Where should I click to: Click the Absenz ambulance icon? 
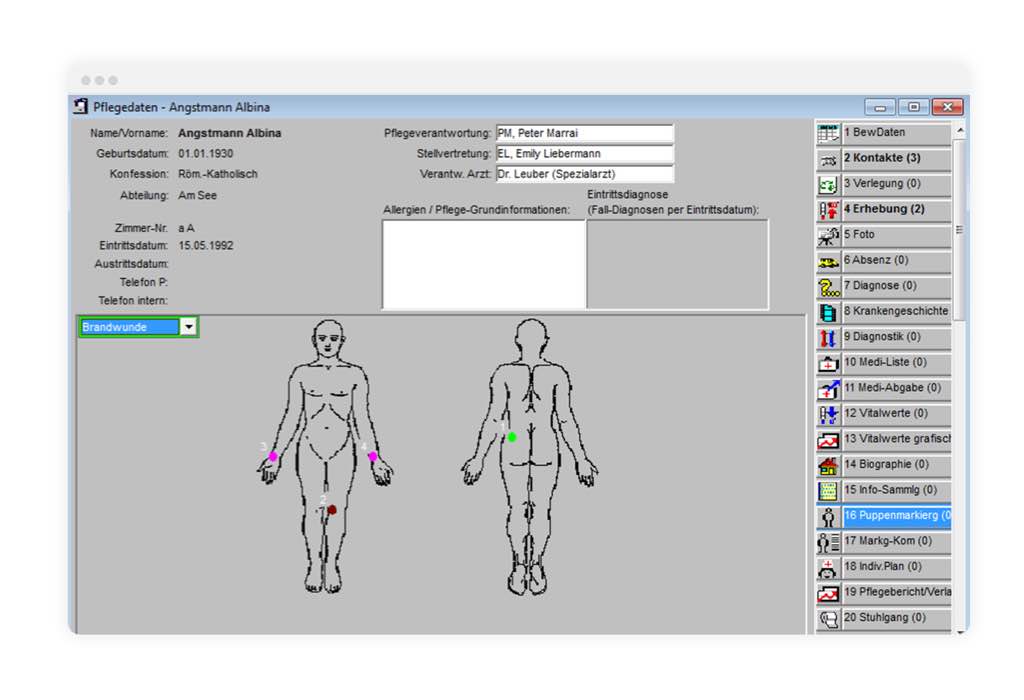828,261
